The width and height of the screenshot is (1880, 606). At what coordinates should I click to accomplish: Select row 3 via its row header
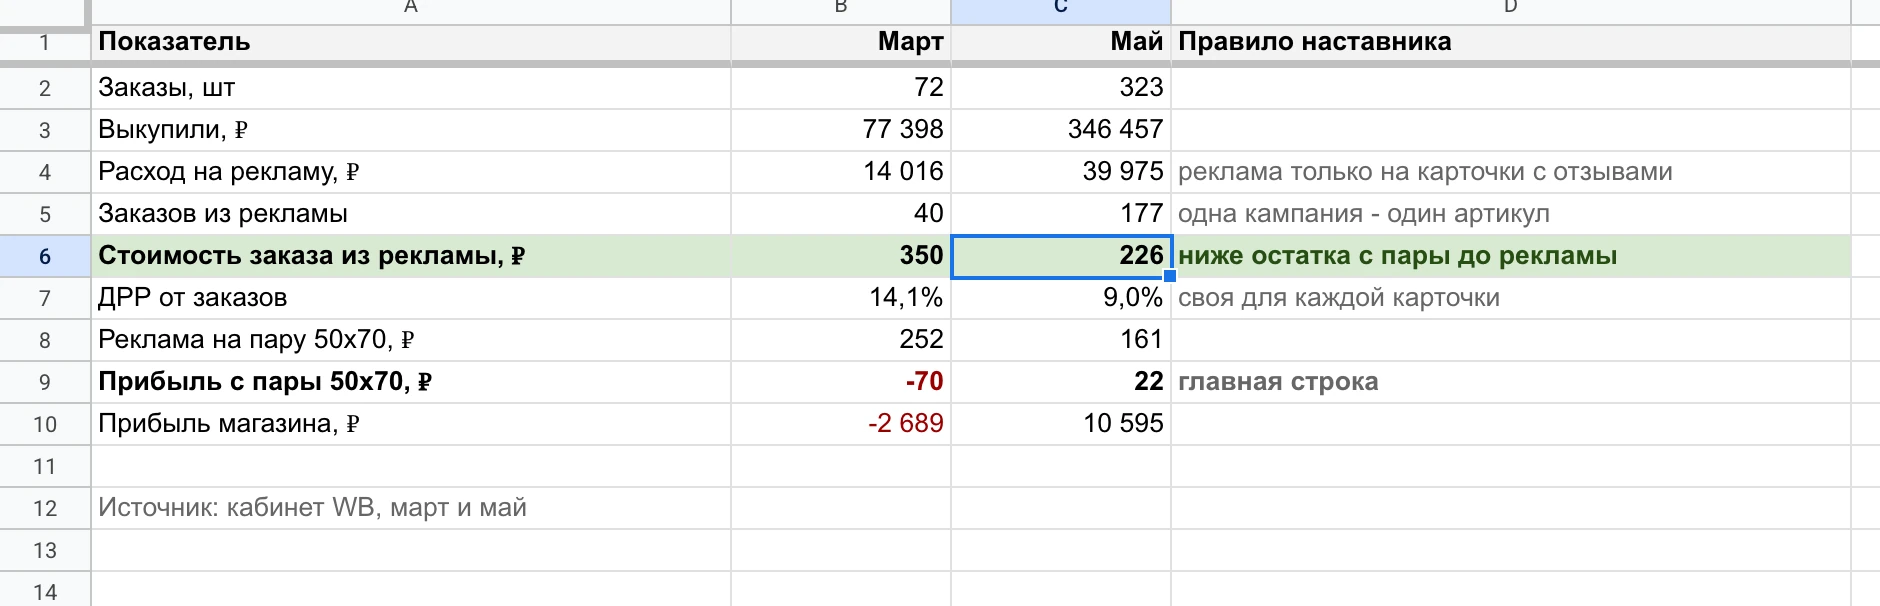tap(45, 130)
